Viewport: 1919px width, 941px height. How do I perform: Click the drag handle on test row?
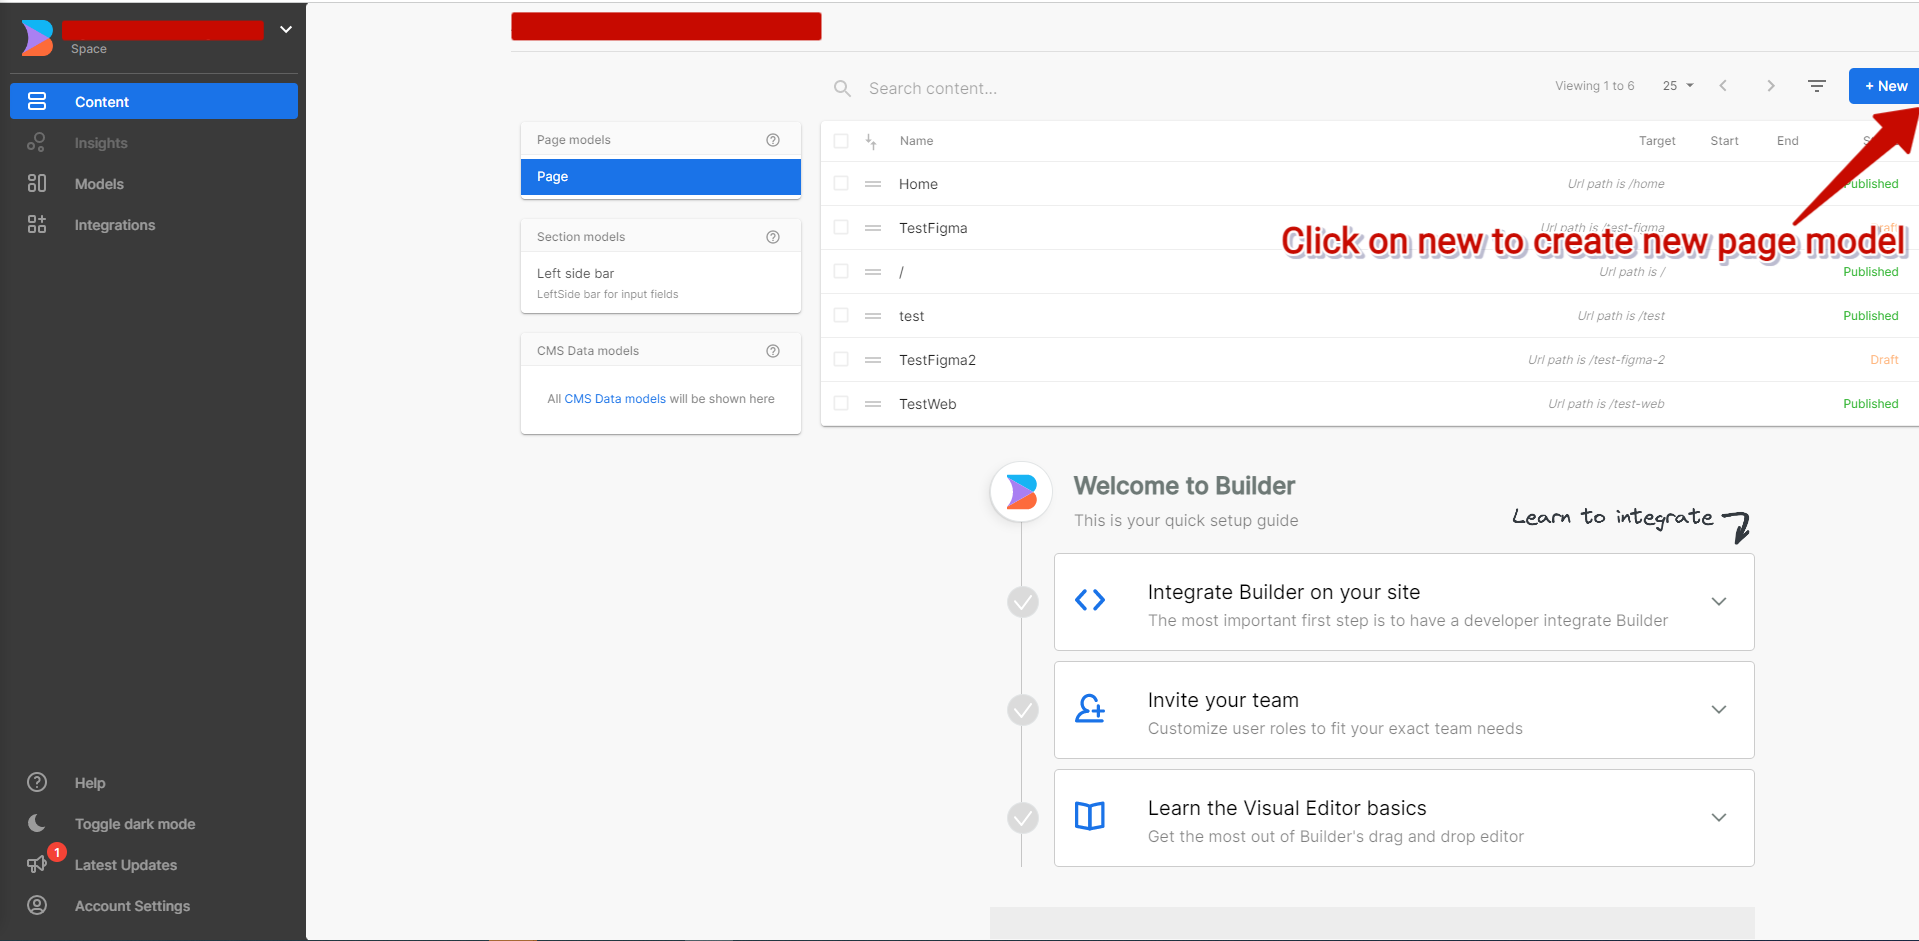873,316
